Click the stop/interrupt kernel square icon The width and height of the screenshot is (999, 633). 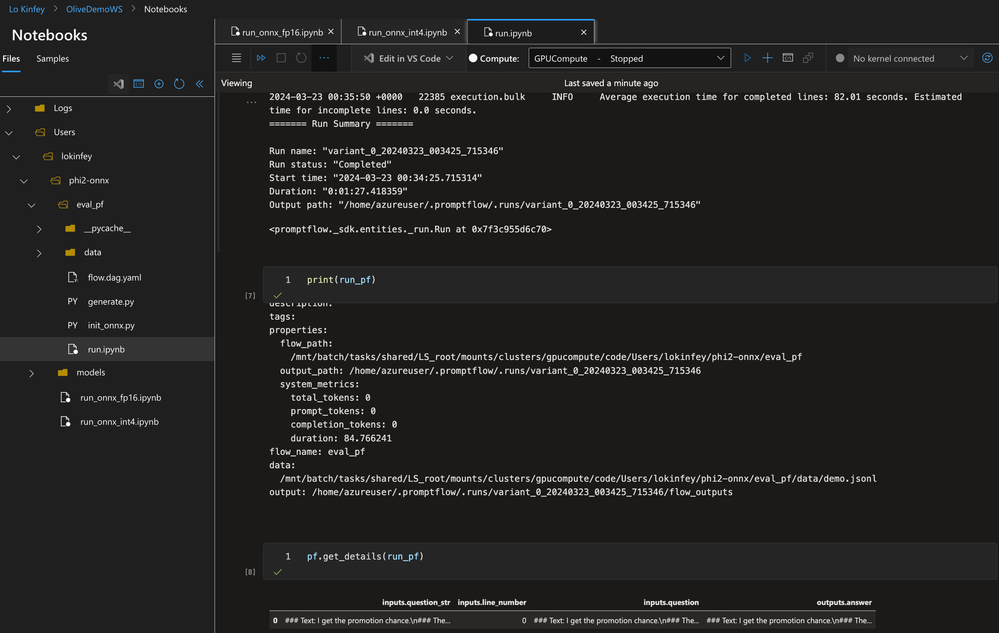pyautogui.click(x=281, y=58)
